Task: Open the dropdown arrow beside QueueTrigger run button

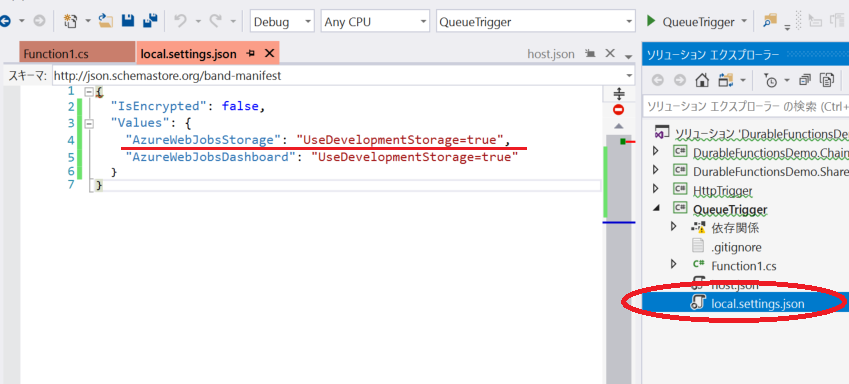Action: pyautogui.click(x=743, y=22)
